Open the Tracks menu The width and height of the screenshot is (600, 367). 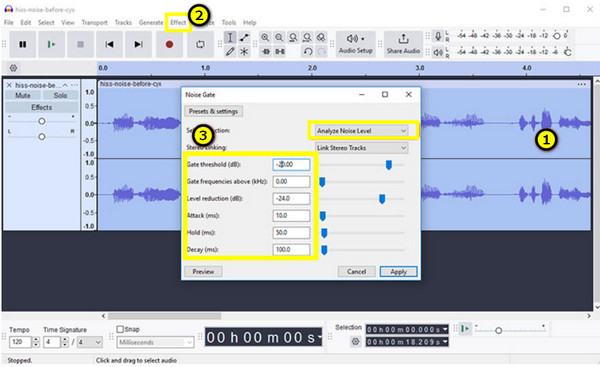click(x=123, y=23)
